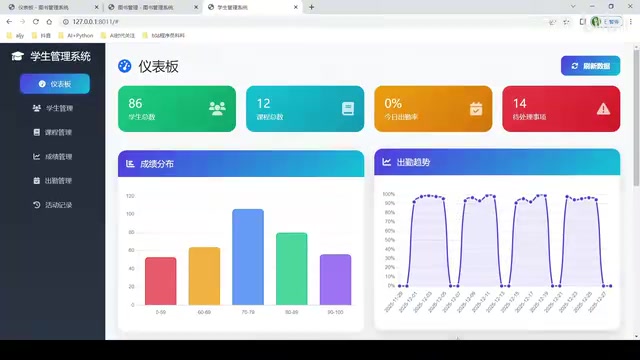
Task: Click the browser home icon
Action: (x=49, y=22)
